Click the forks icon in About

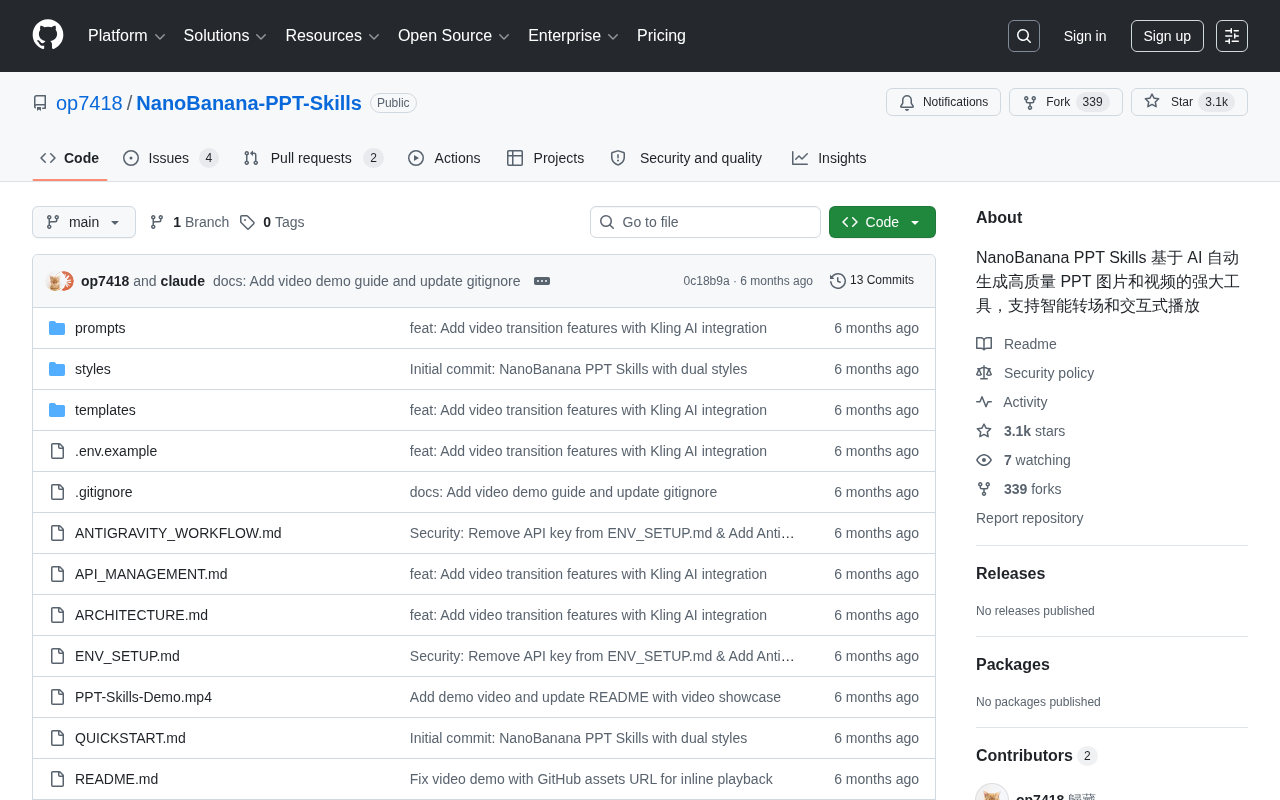tap(984, 489)
